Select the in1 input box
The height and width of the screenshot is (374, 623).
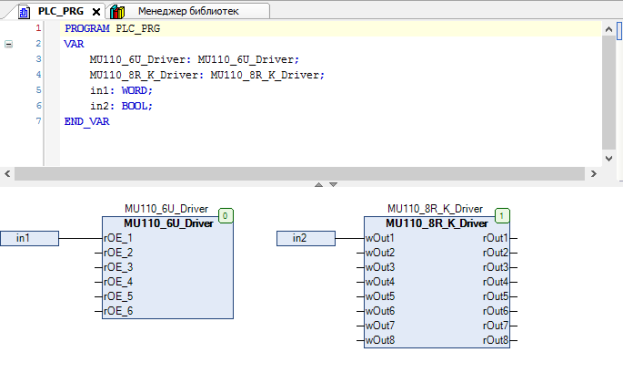[x=29, y=238]
